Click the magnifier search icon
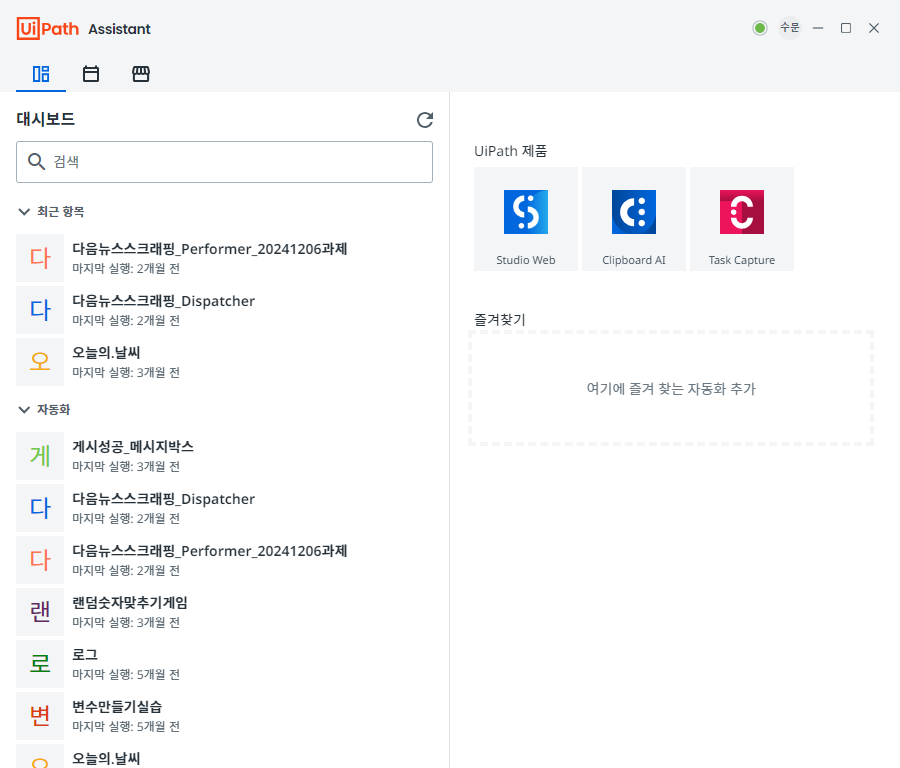900x768 pixels. (36, 162)
